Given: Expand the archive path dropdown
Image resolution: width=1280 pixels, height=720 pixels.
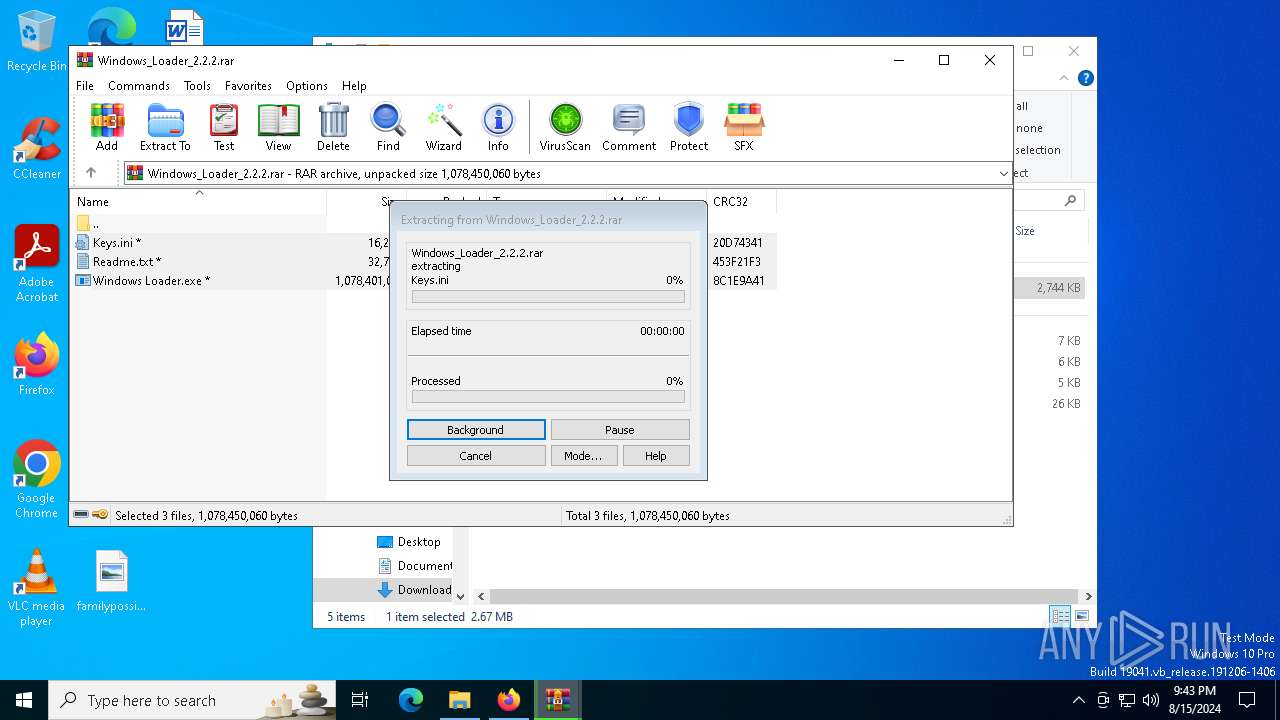Looking at the screenshot, I should click(x=1003, y=174).
